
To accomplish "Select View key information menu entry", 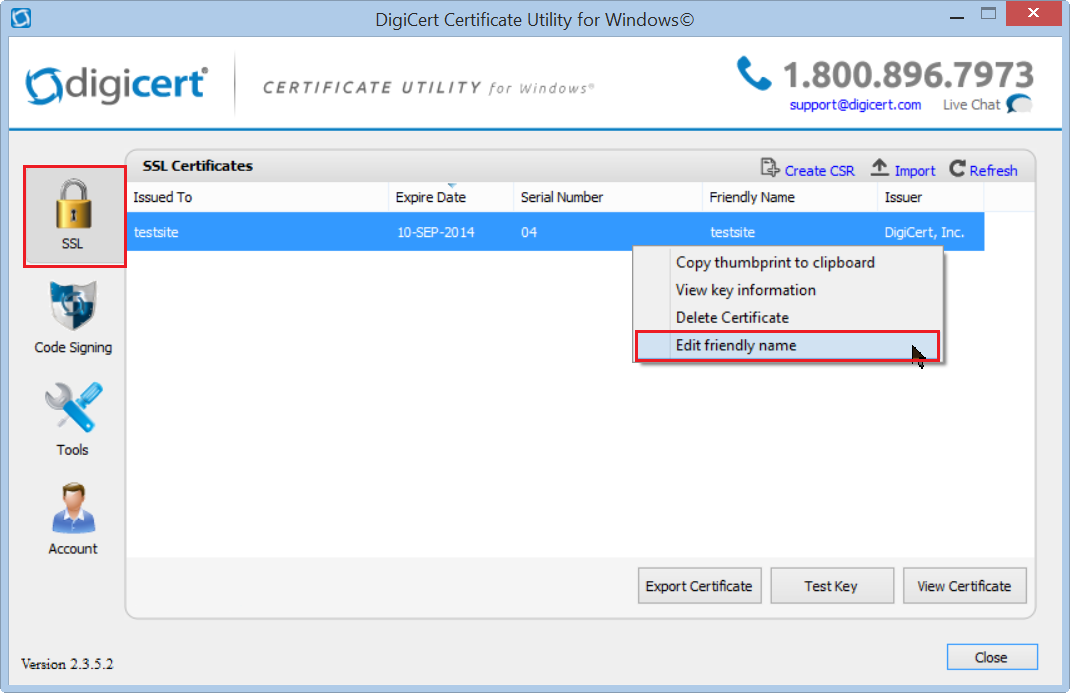I will (x=745, y=290).
